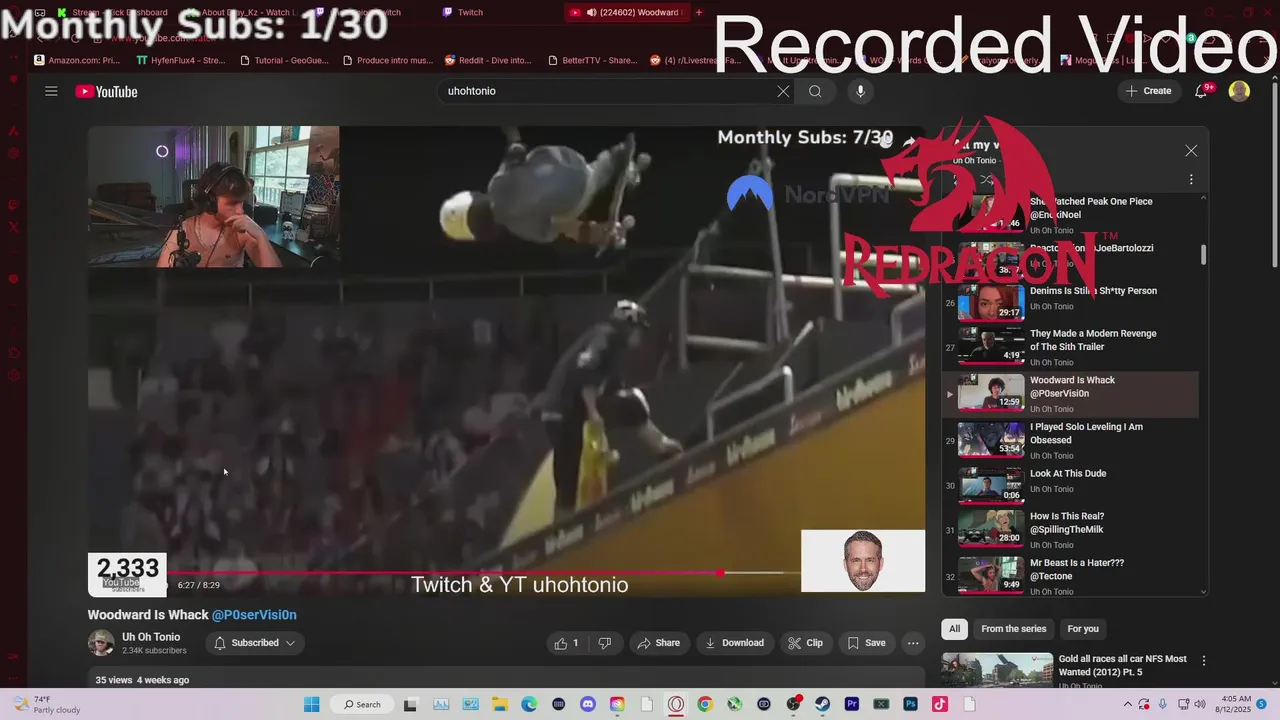
Task: Play Look At This Dude playlist item
Action: 1070,485
